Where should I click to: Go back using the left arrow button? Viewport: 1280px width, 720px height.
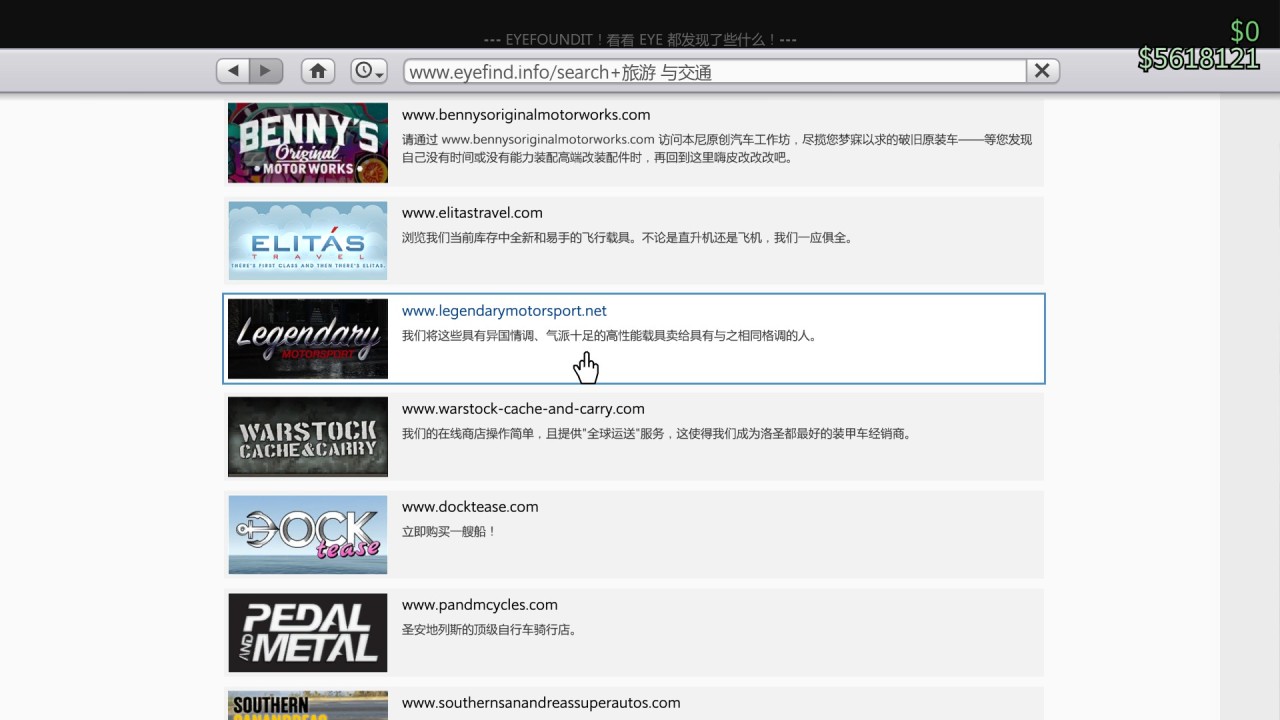[x=233, y=71]
